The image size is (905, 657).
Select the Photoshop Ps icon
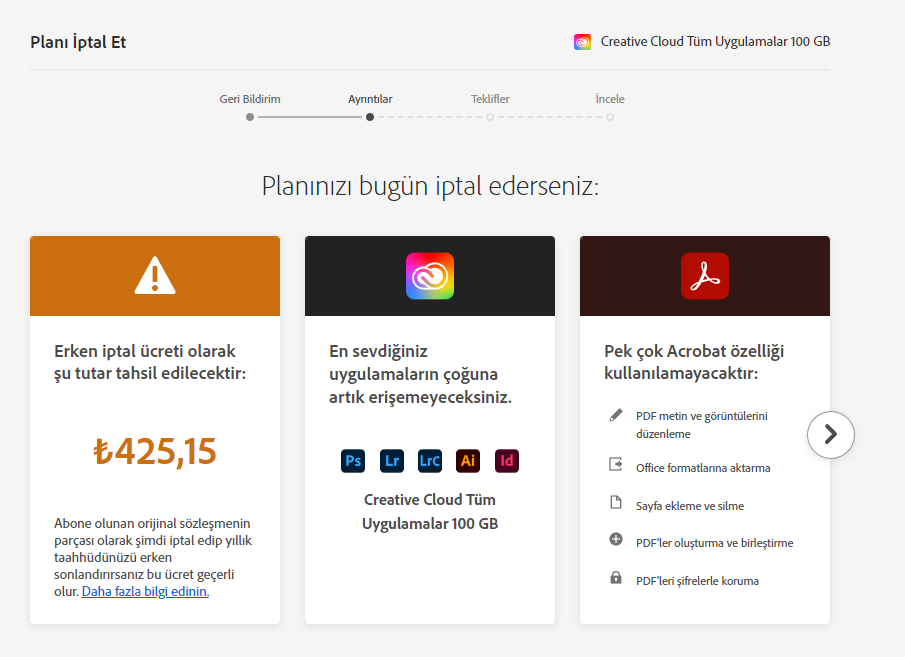(x=353, y=461)
